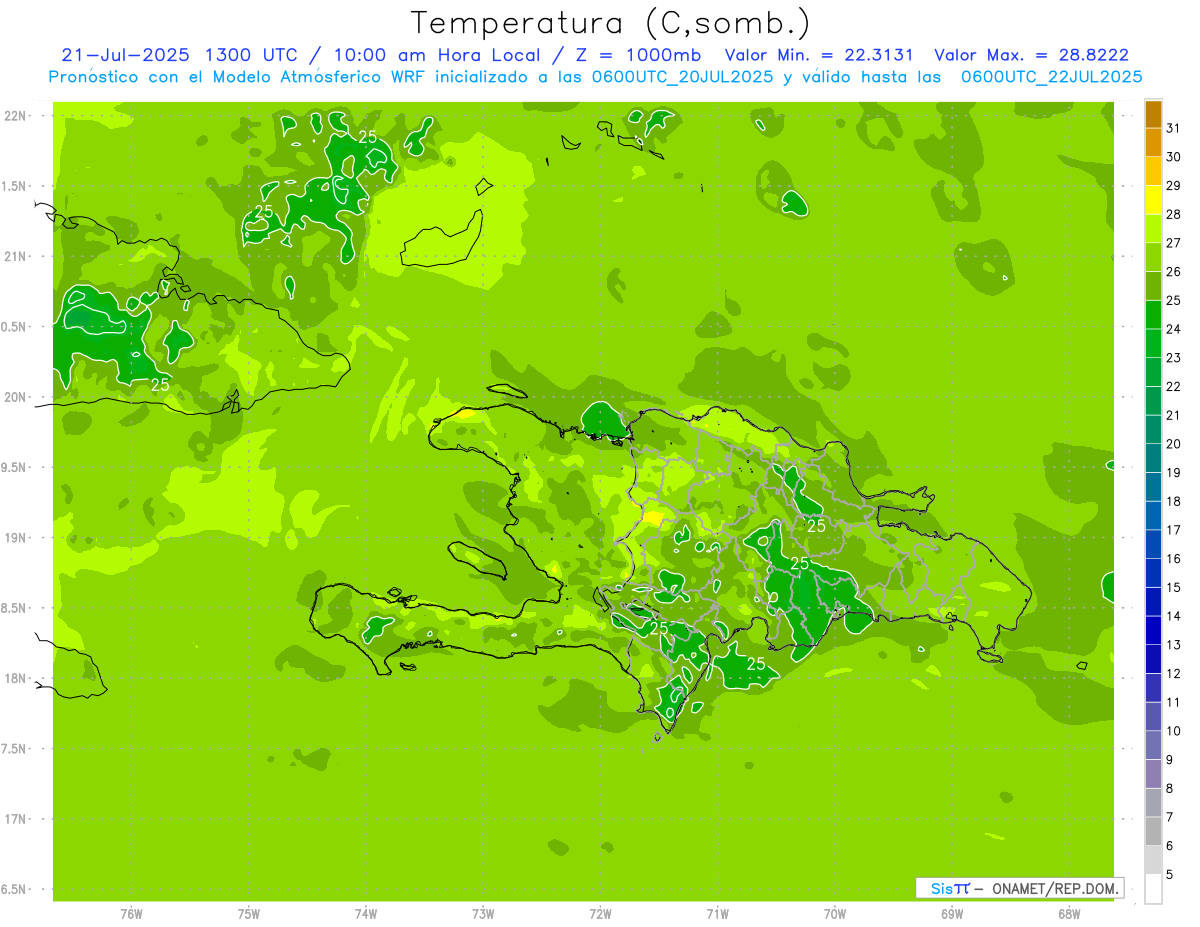Screen dimensions: 1200x927
Task: Click the 18N latitude axis label
Action: (x=16, y=679)
